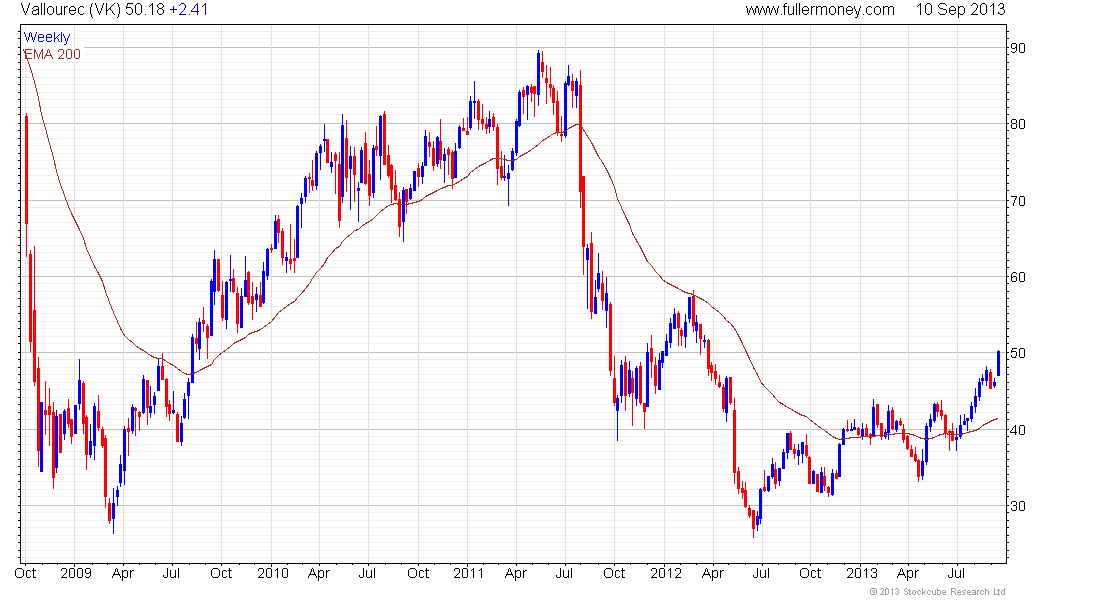The image size is (1100, 600).
Task: Click the +2.41 price change value
Action: [189, 10]
